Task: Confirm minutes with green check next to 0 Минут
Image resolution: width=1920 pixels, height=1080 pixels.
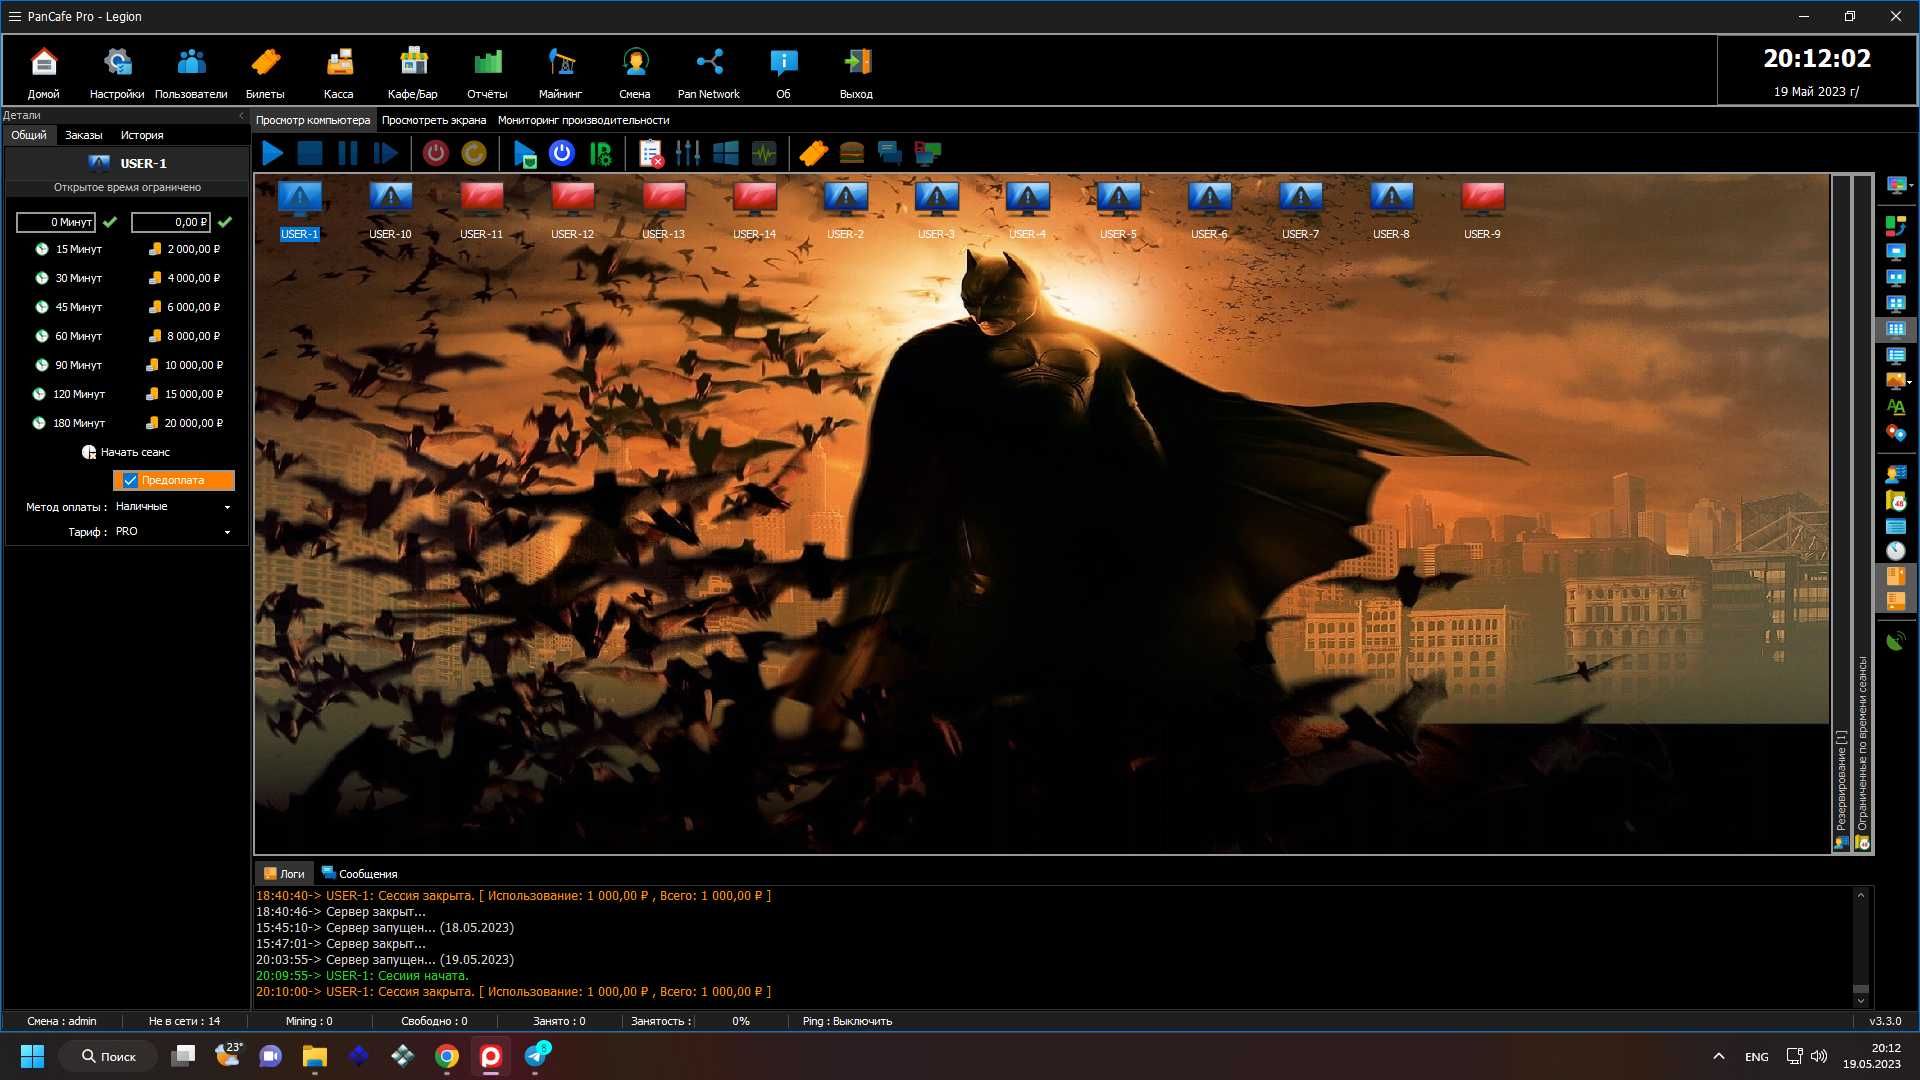Action: click(110, 222)
